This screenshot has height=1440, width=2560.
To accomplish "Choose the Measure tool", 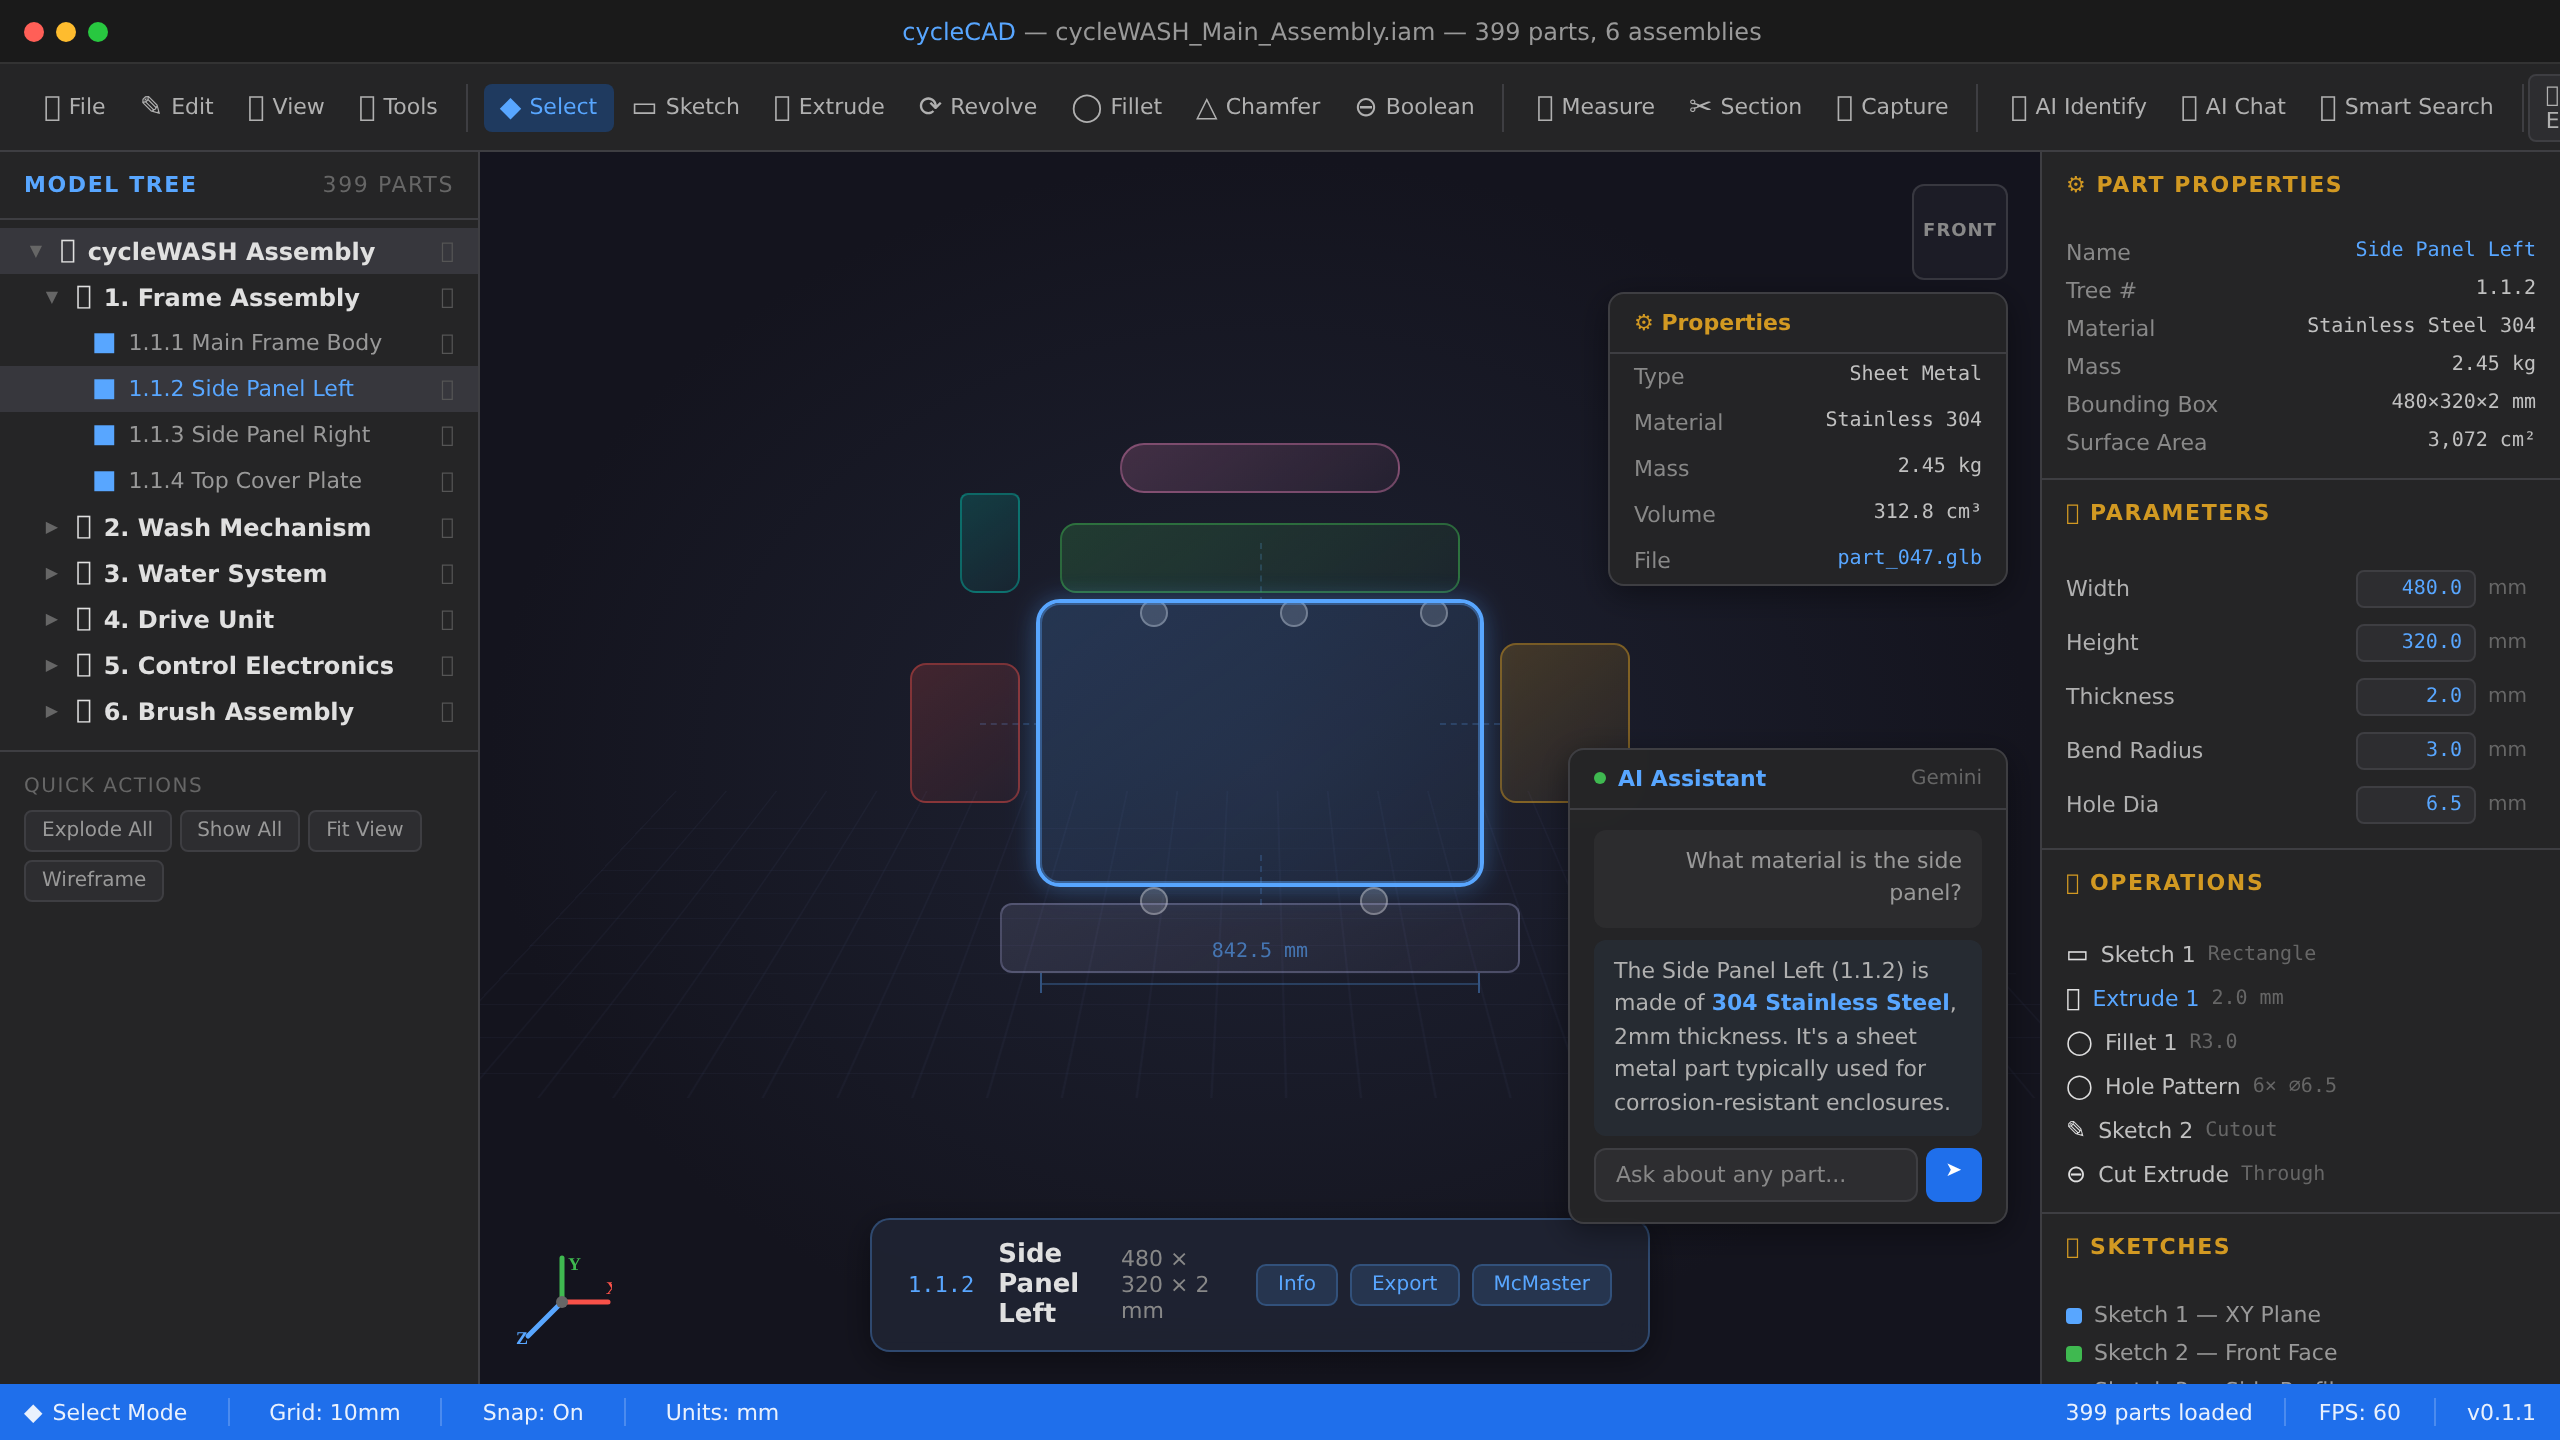I will point(1595,107).
